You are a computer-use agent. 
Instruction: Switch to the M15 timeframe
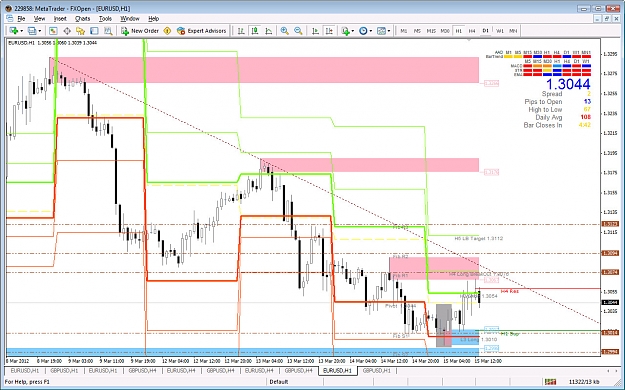[431, 31]
